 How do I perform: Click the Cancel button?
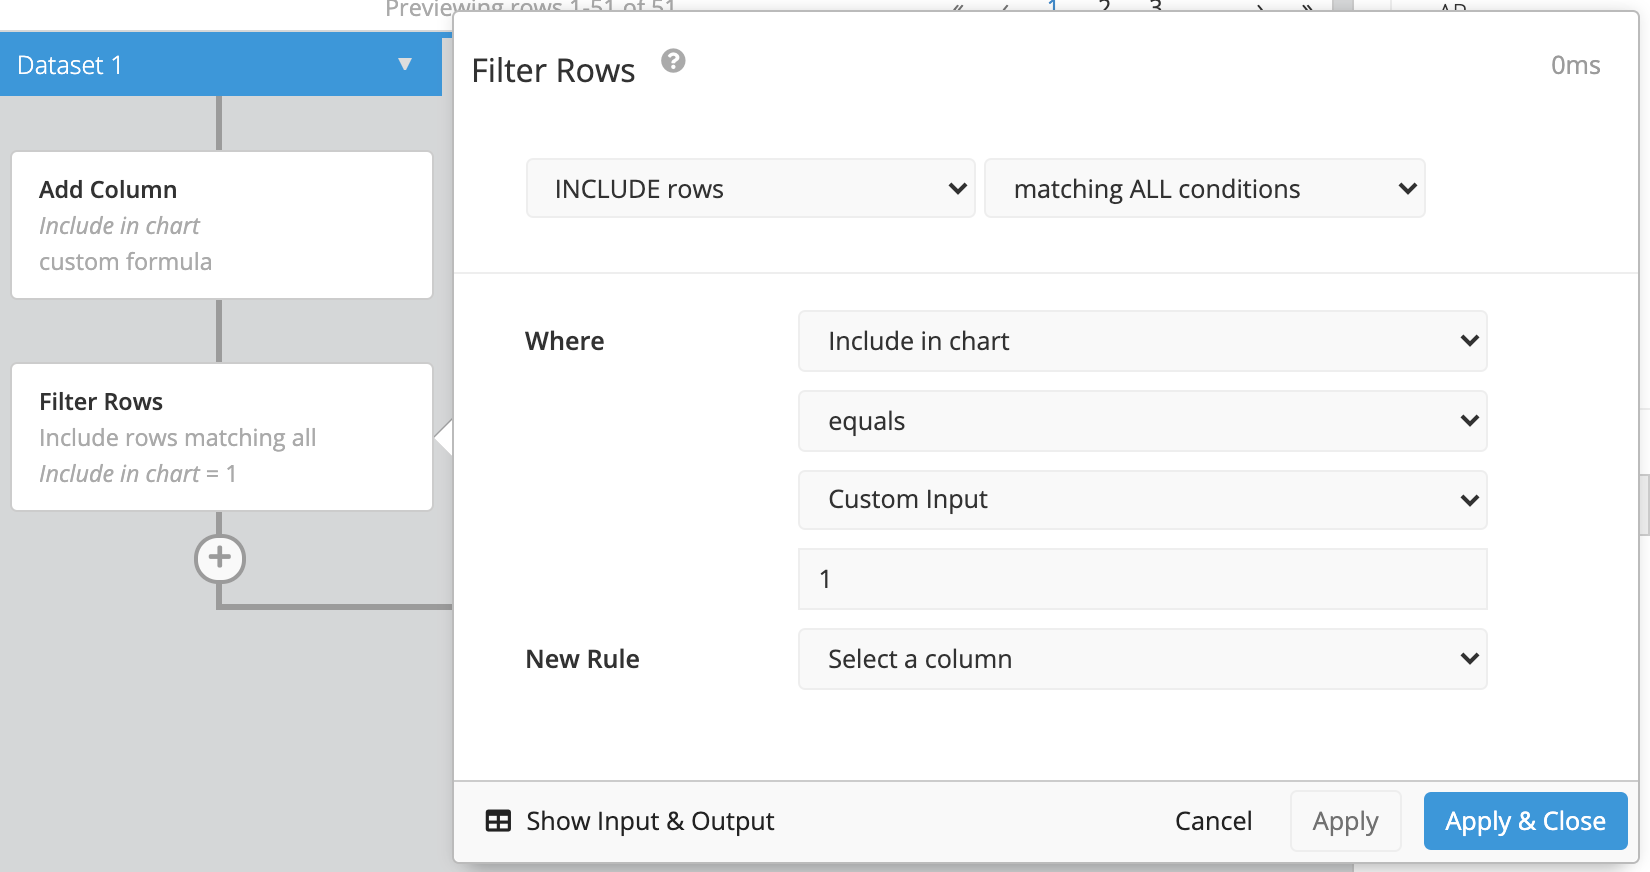tap(1213, 821)
